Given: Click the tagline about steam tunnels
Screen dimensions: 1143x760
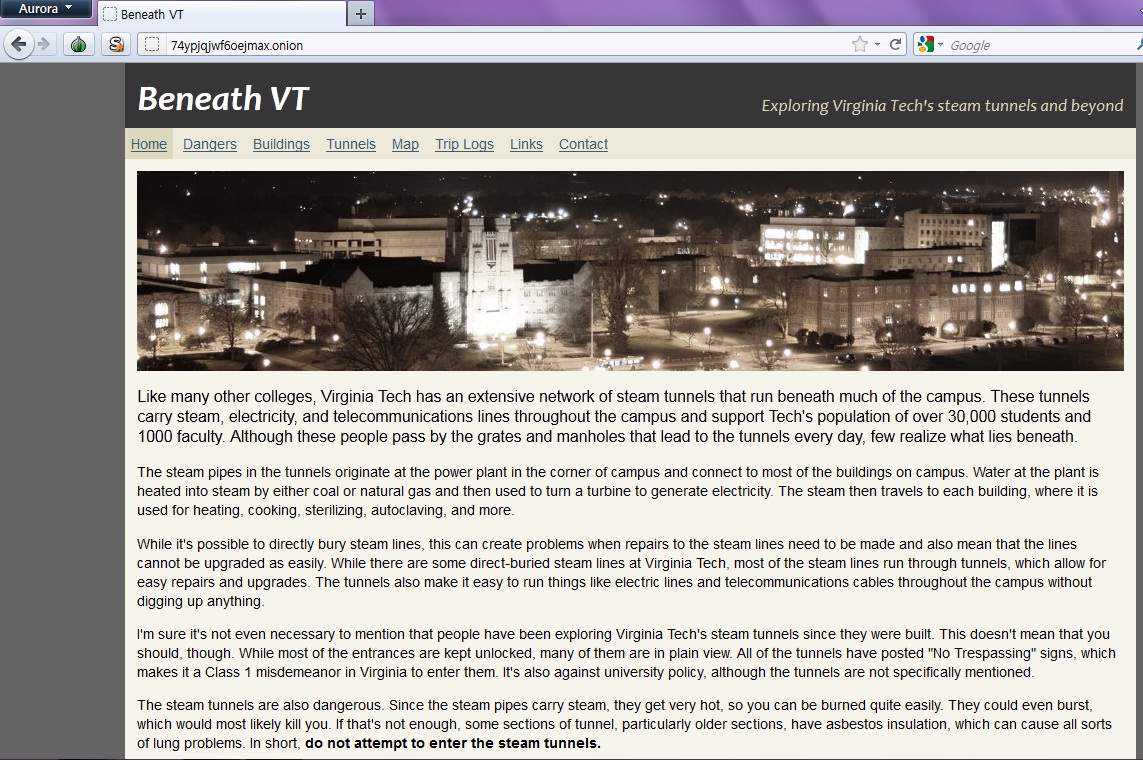Looking at the screenshot, I should [x=942, y=106].
